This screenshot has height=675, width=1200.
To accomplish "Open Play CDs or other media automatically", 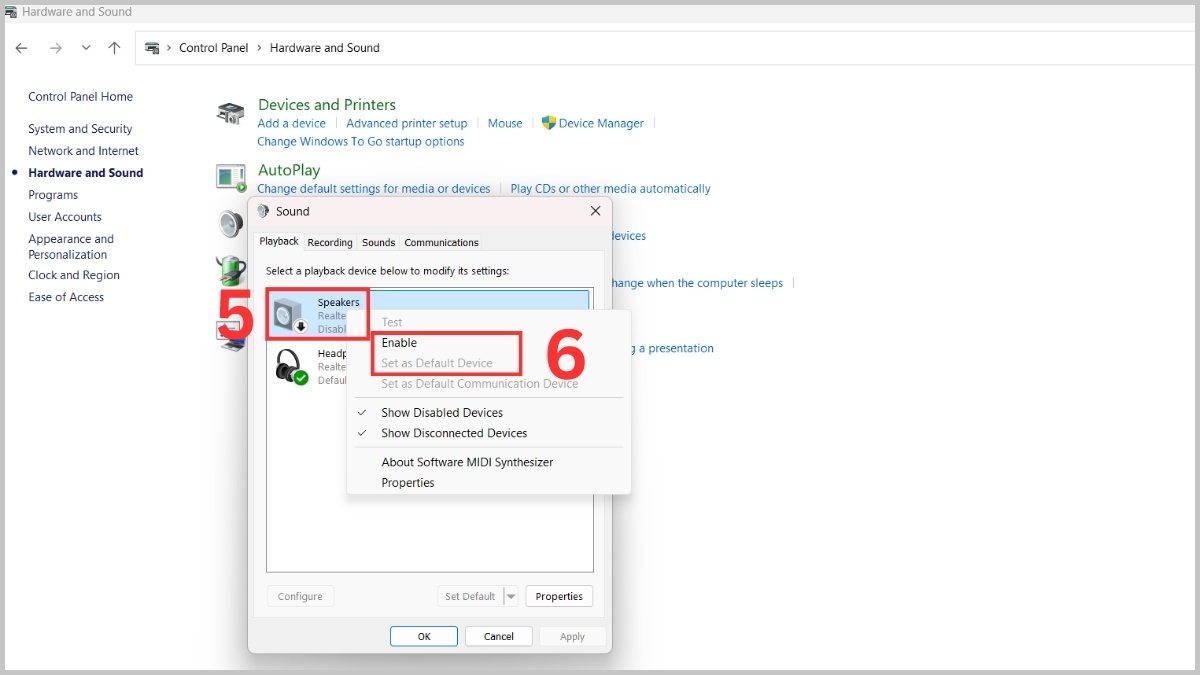I will click(610, 188).
